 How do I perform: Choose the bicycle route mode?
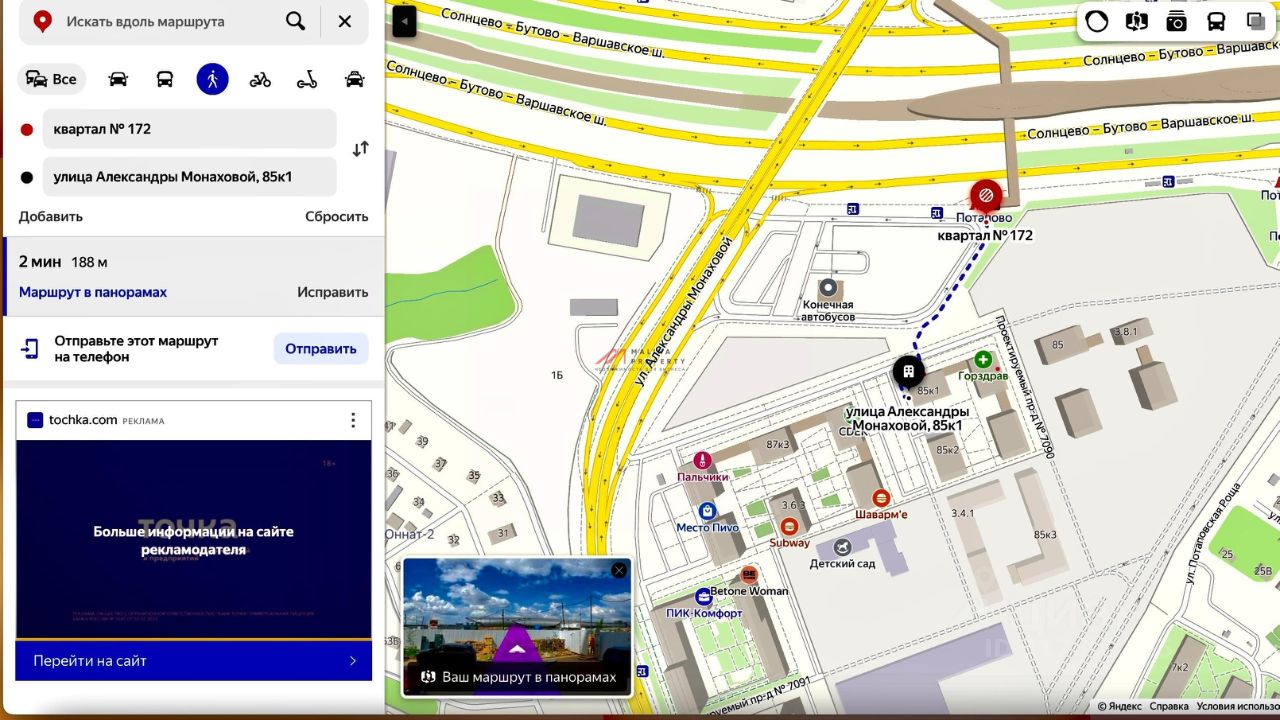click(260, 79)
